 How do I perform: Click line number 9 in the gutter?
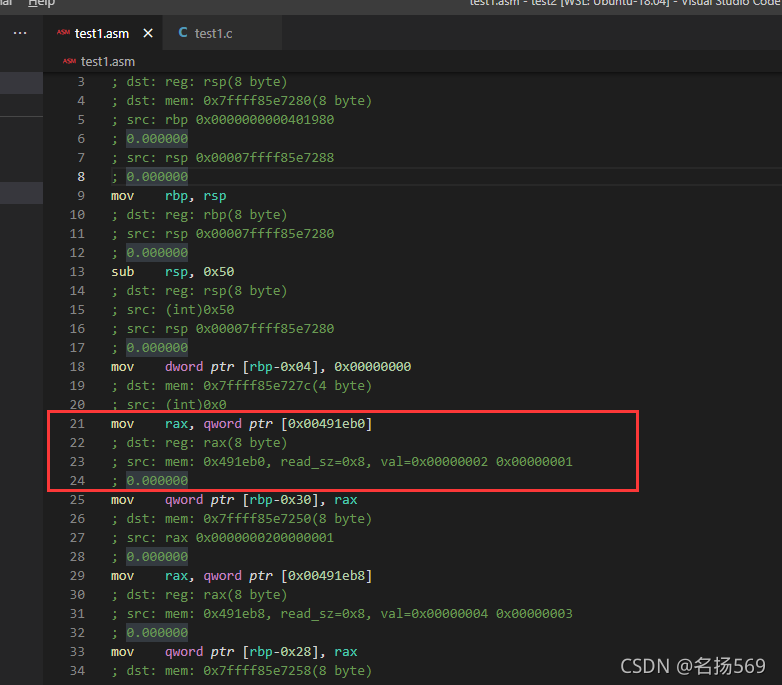click(x=81, y=196)
